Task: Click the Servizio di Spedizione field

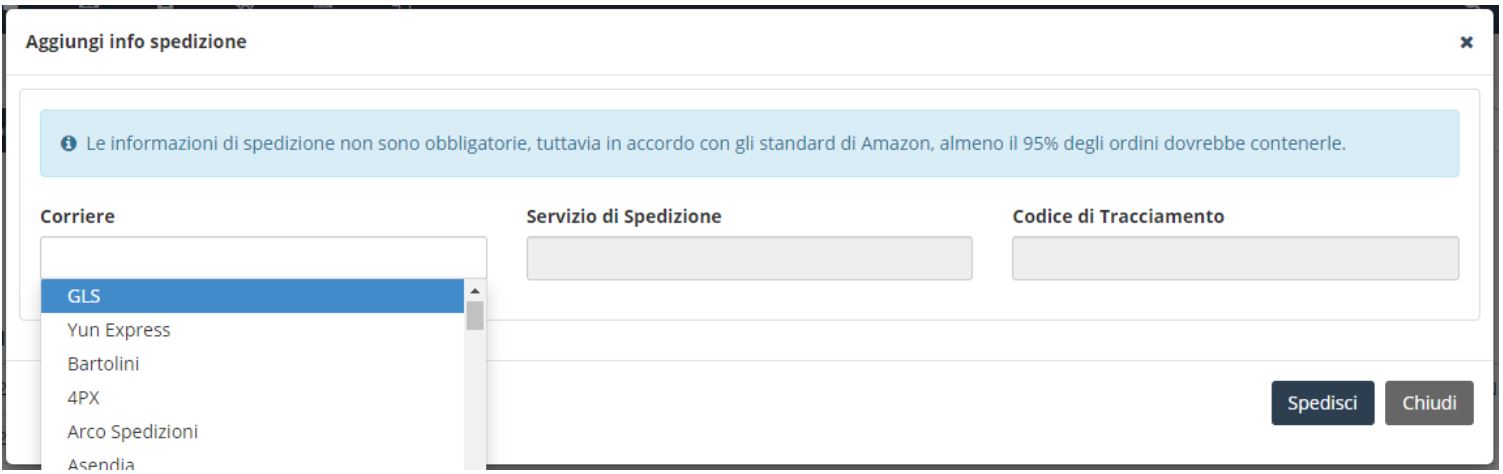Action: click(749, 258)
